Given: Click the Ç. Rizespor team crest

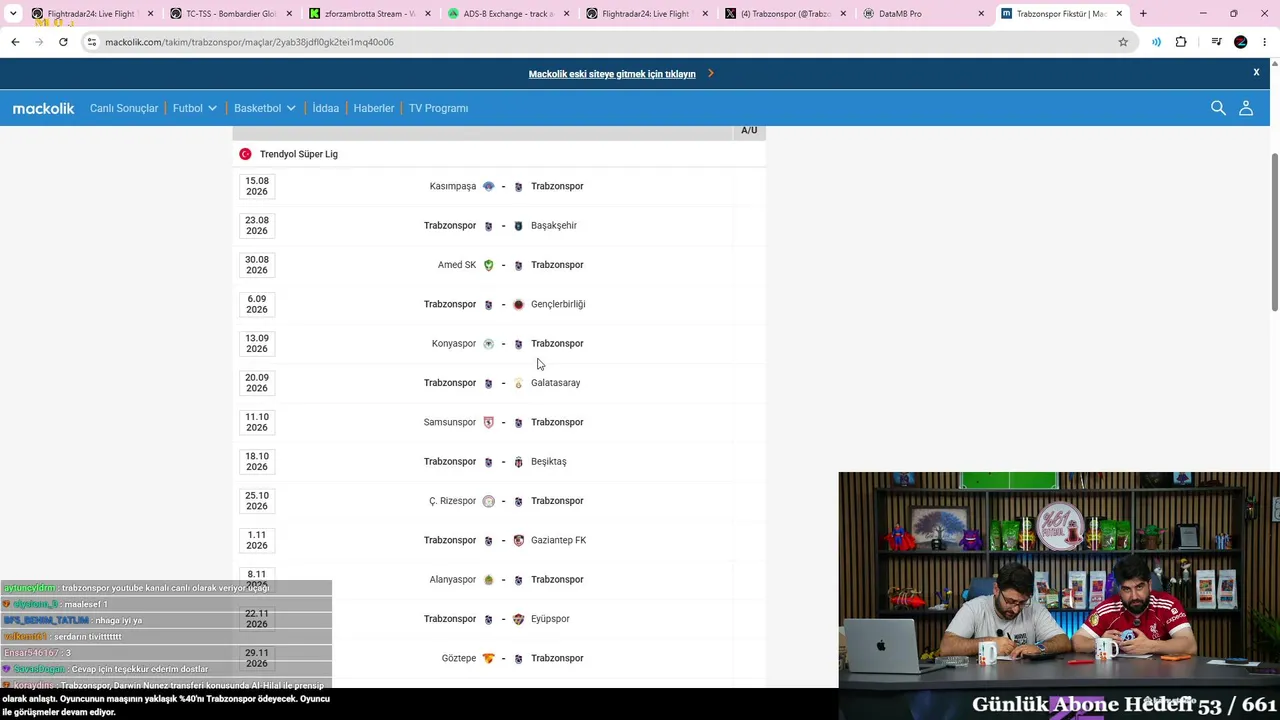Looking at the screenshot, I should (x=489, y=501).
